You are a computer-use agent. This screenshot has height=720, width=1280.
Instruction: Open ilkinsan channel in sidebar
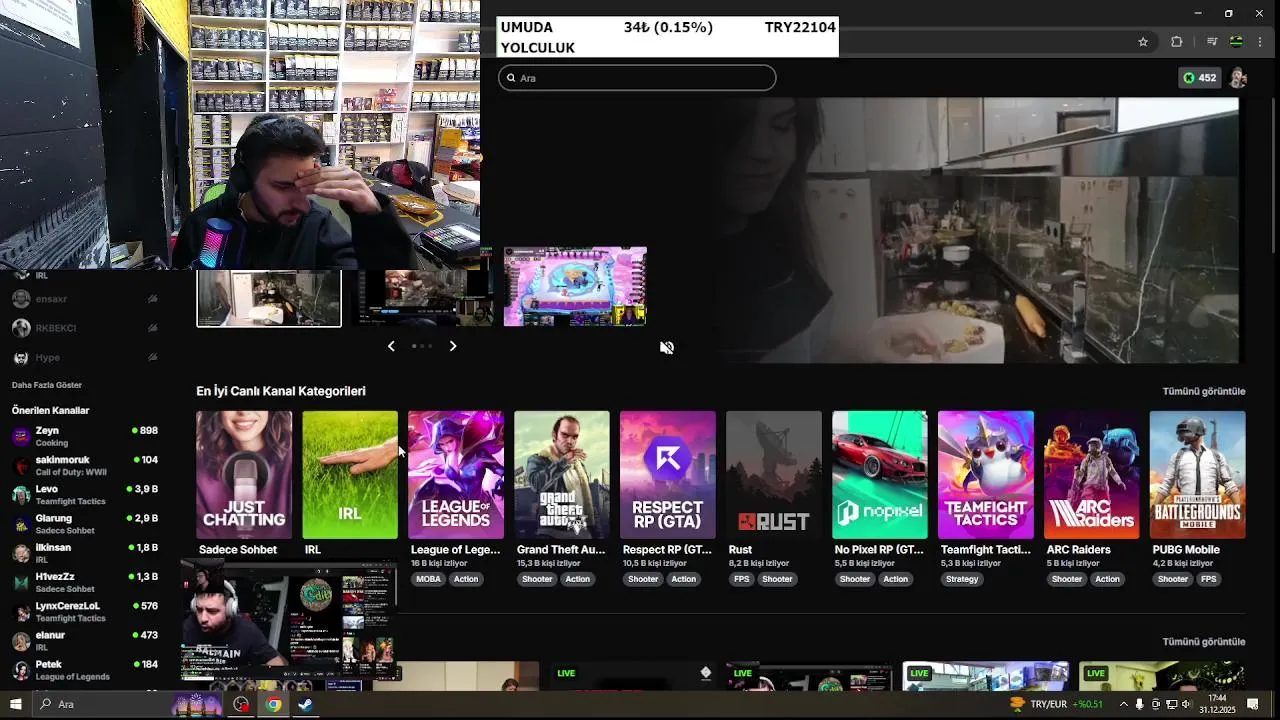click(85, 553)
